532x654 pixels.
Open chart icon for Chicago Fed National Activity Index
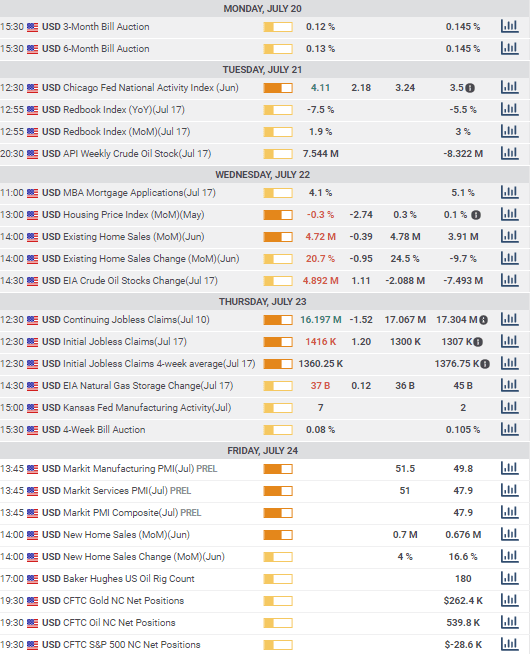[509, 88]
